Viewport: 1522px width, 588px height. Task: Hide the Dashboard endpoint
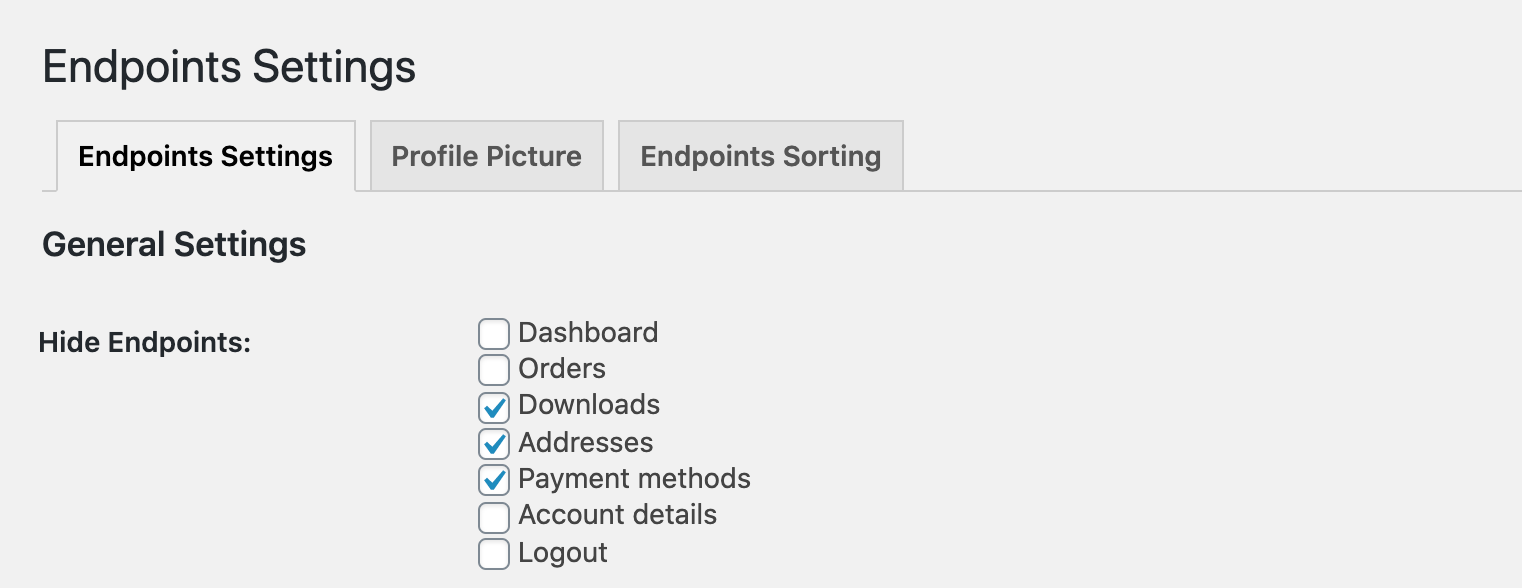pos(494,333)
